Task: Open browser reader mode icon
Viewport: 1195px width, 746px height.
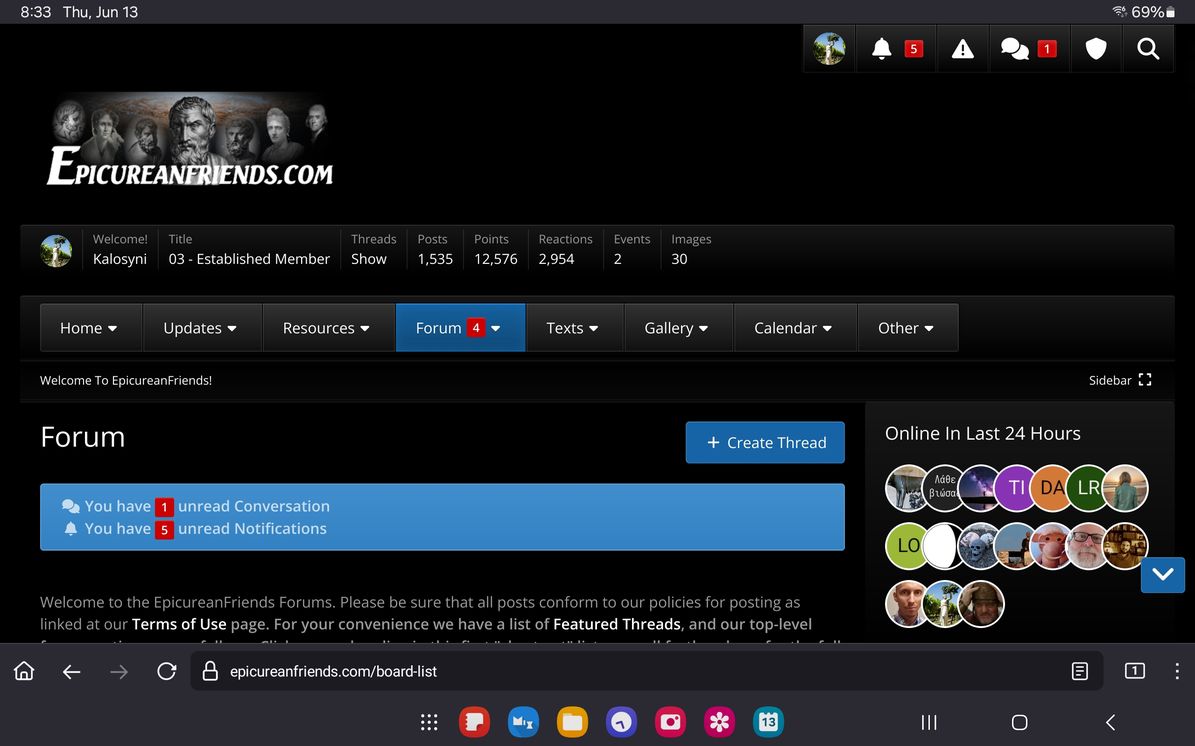Action: click(1080, 672)
